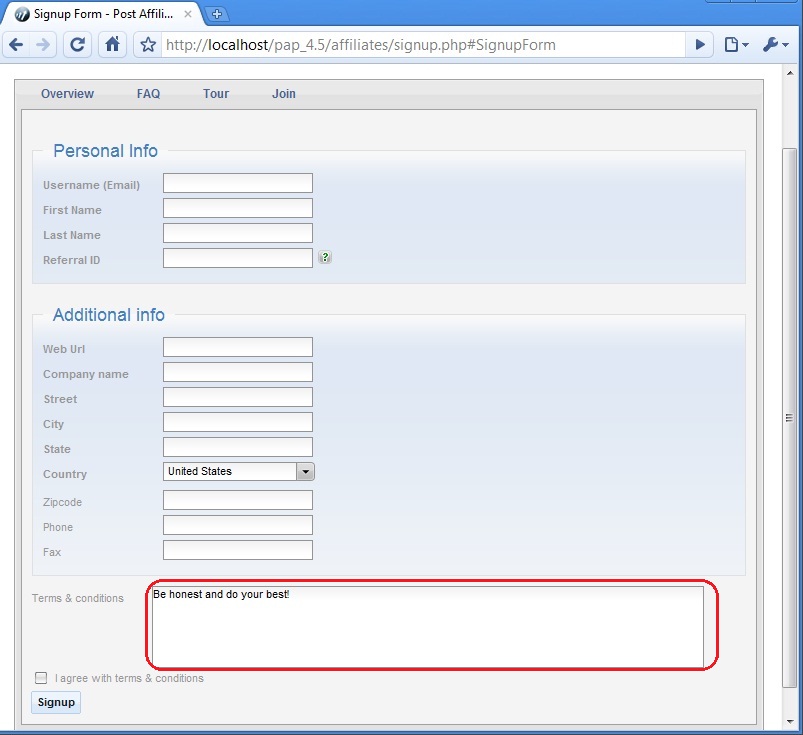The height and width of the screenshot is (735, 803).
Task: Go back with the browser back arrow
Action: click(x=16, y=45)
